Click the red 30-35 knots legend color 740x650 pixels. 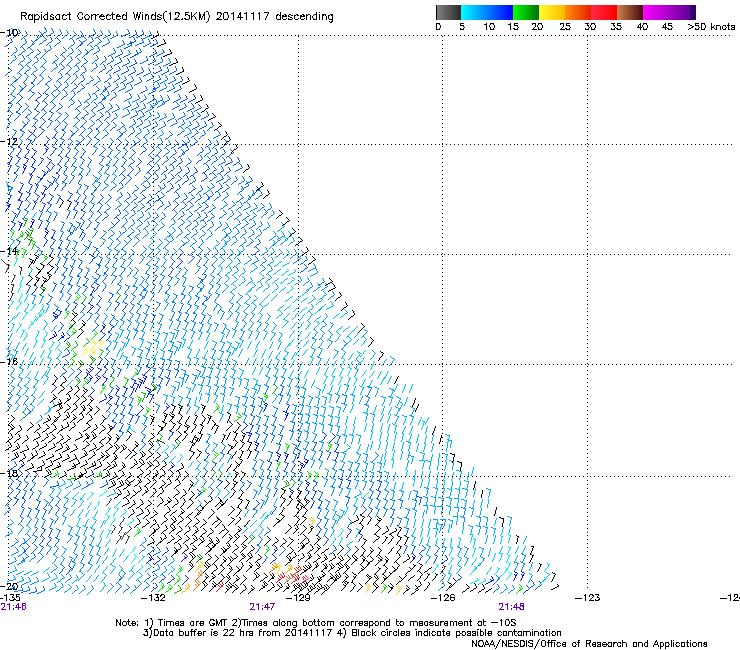pos(604,12)
